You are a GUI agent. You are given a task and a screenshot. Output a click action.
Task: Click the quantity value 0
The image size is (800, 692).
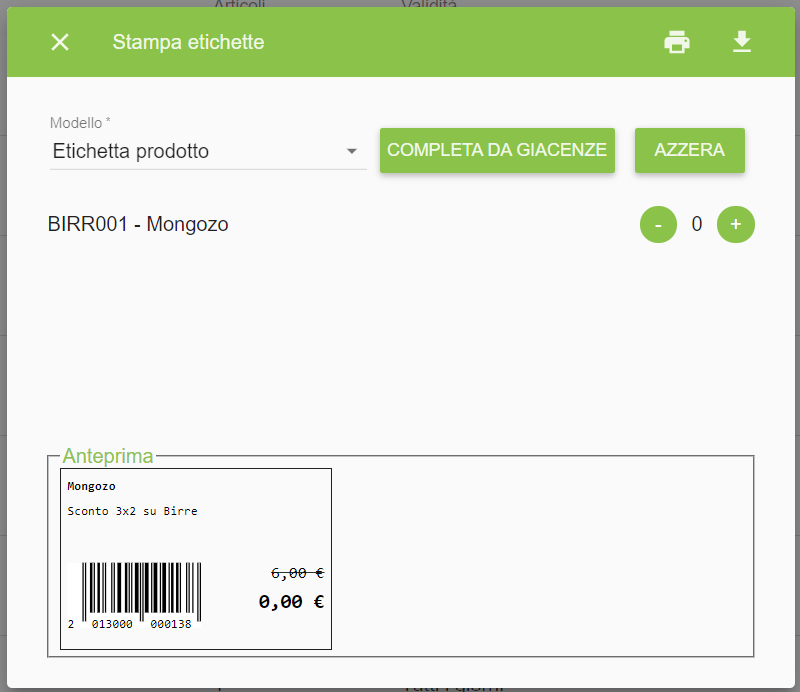coord(696,225)
